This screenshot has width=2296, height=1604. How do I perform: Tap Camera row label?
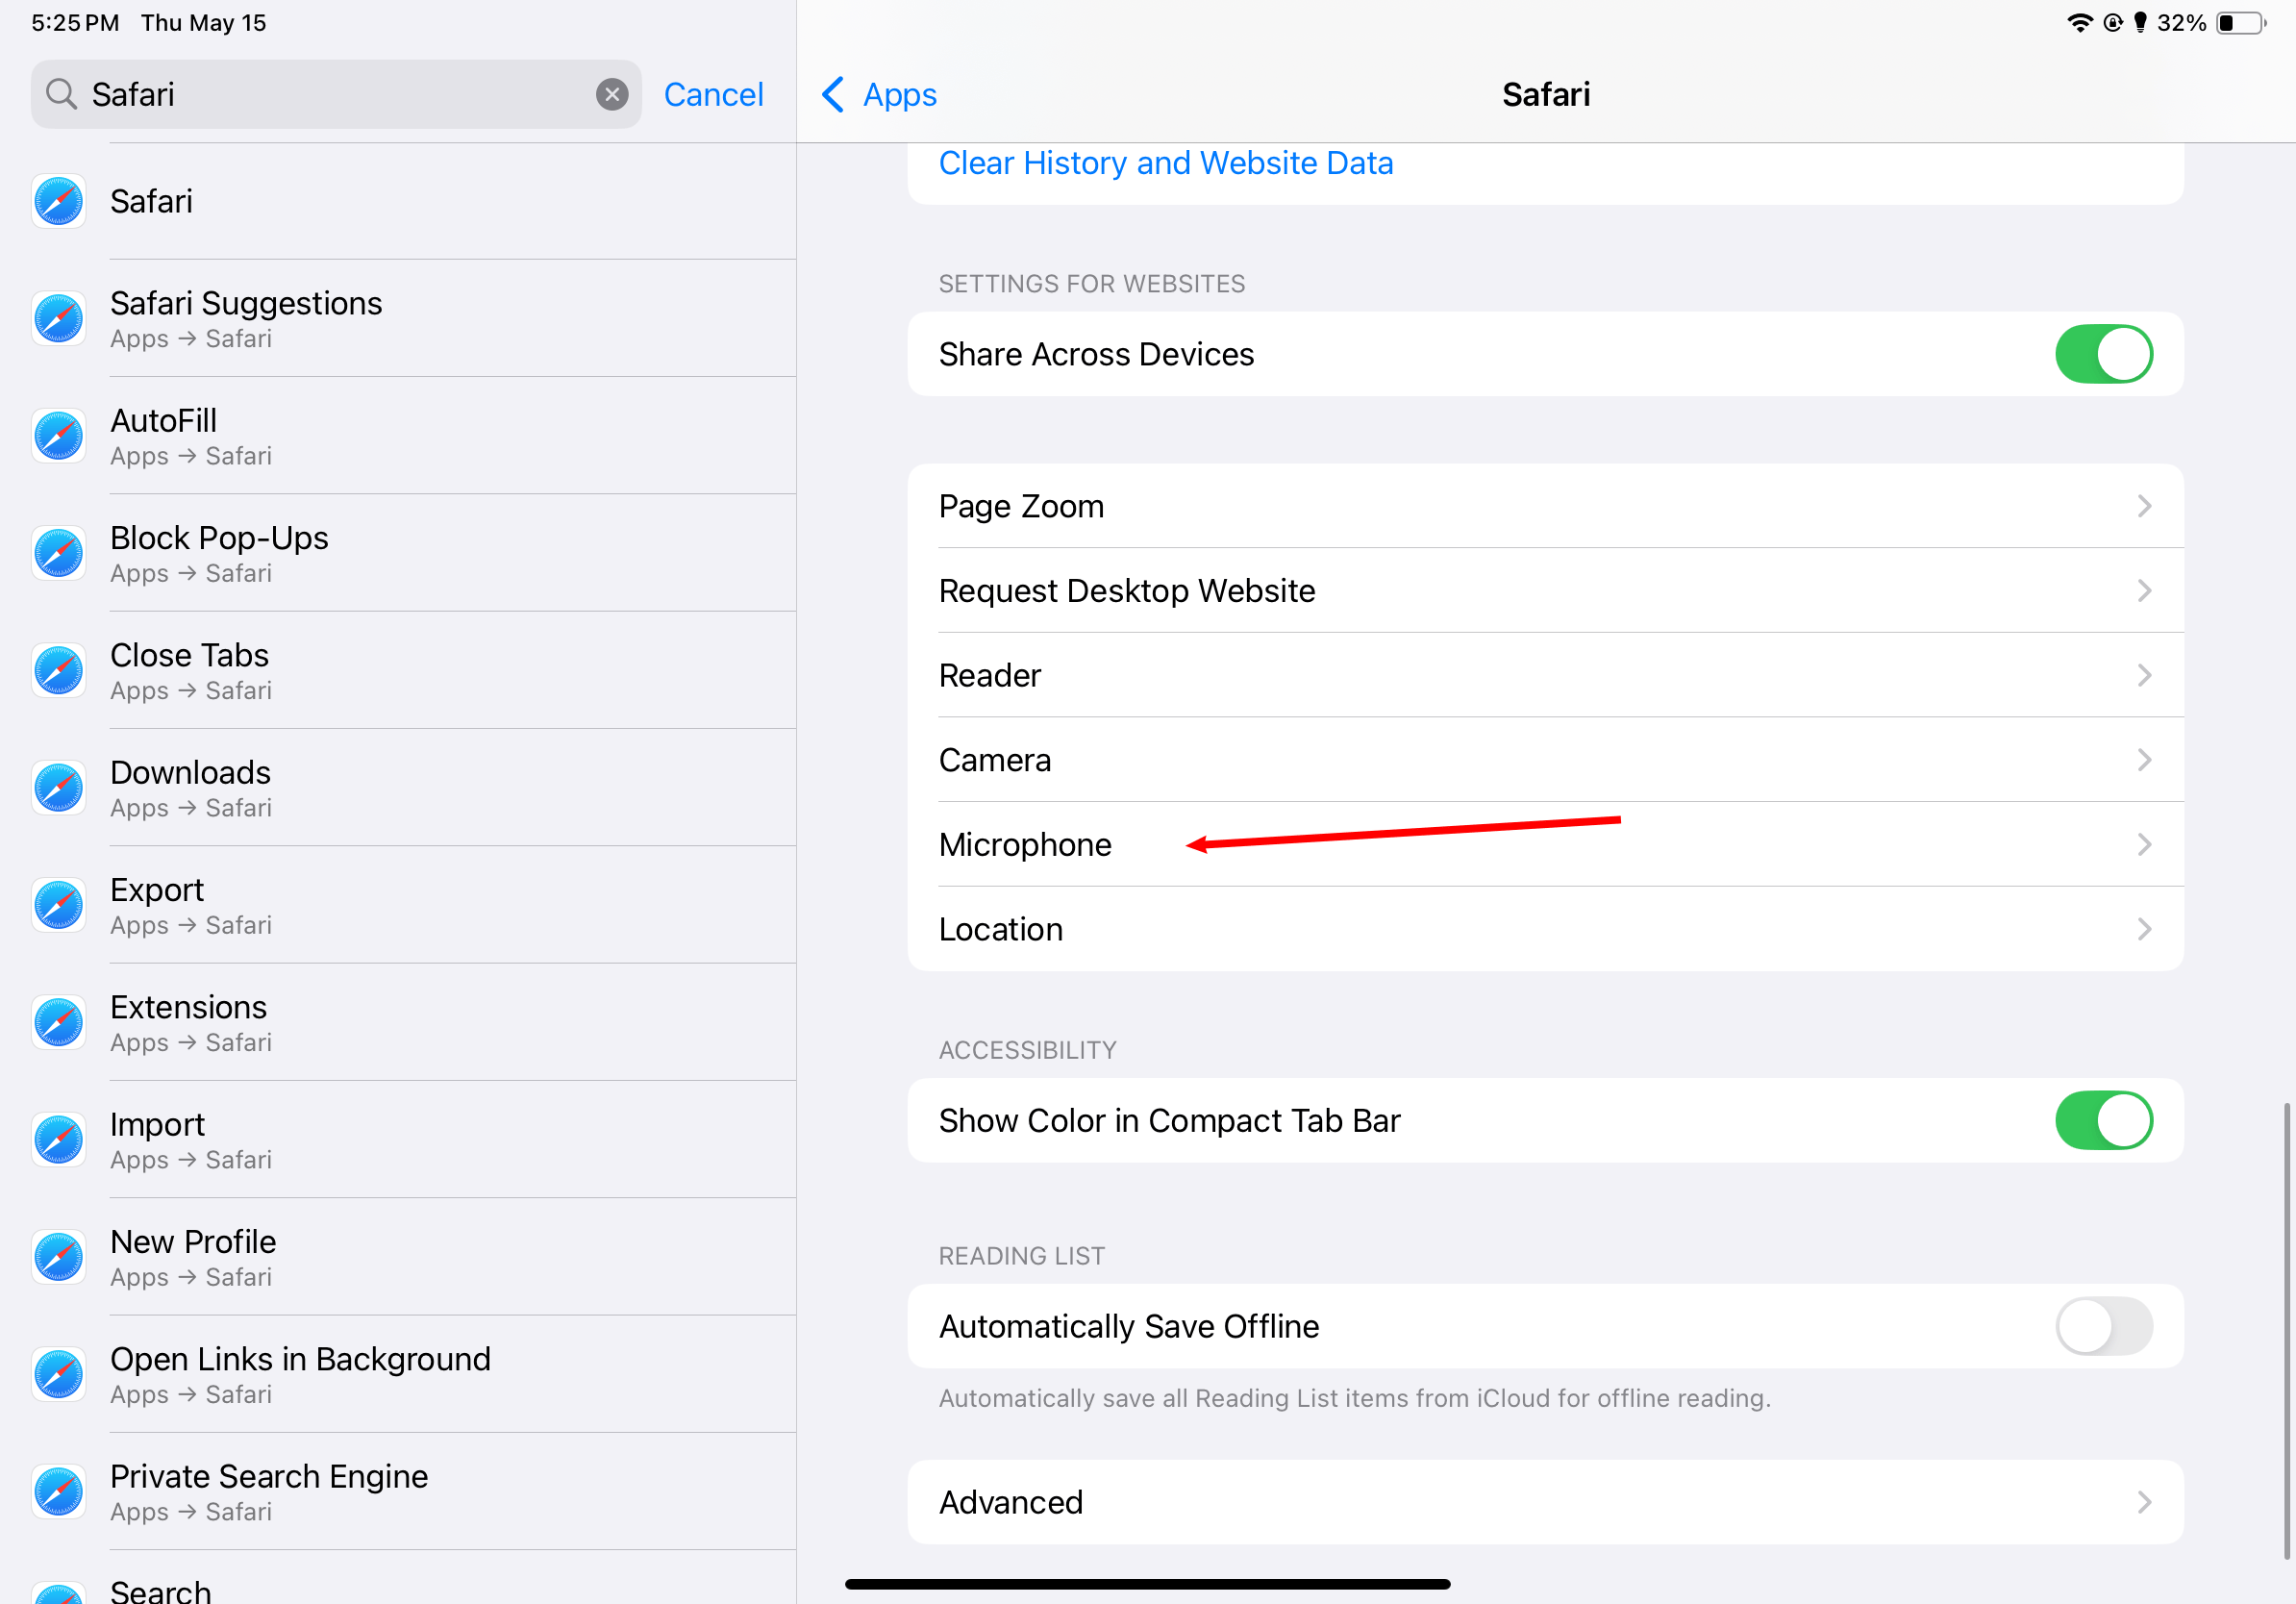click(995, 760)
